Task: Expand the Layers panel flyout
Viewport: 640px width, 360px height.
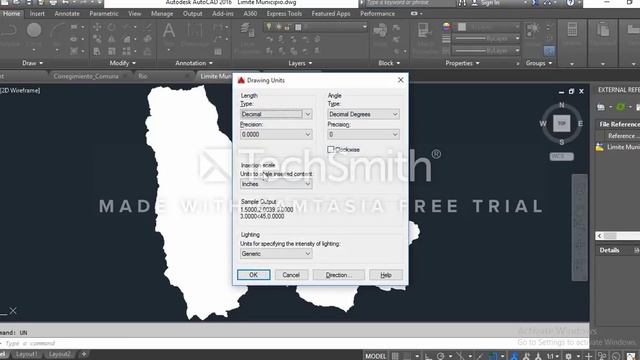Action: click(300, 63)
